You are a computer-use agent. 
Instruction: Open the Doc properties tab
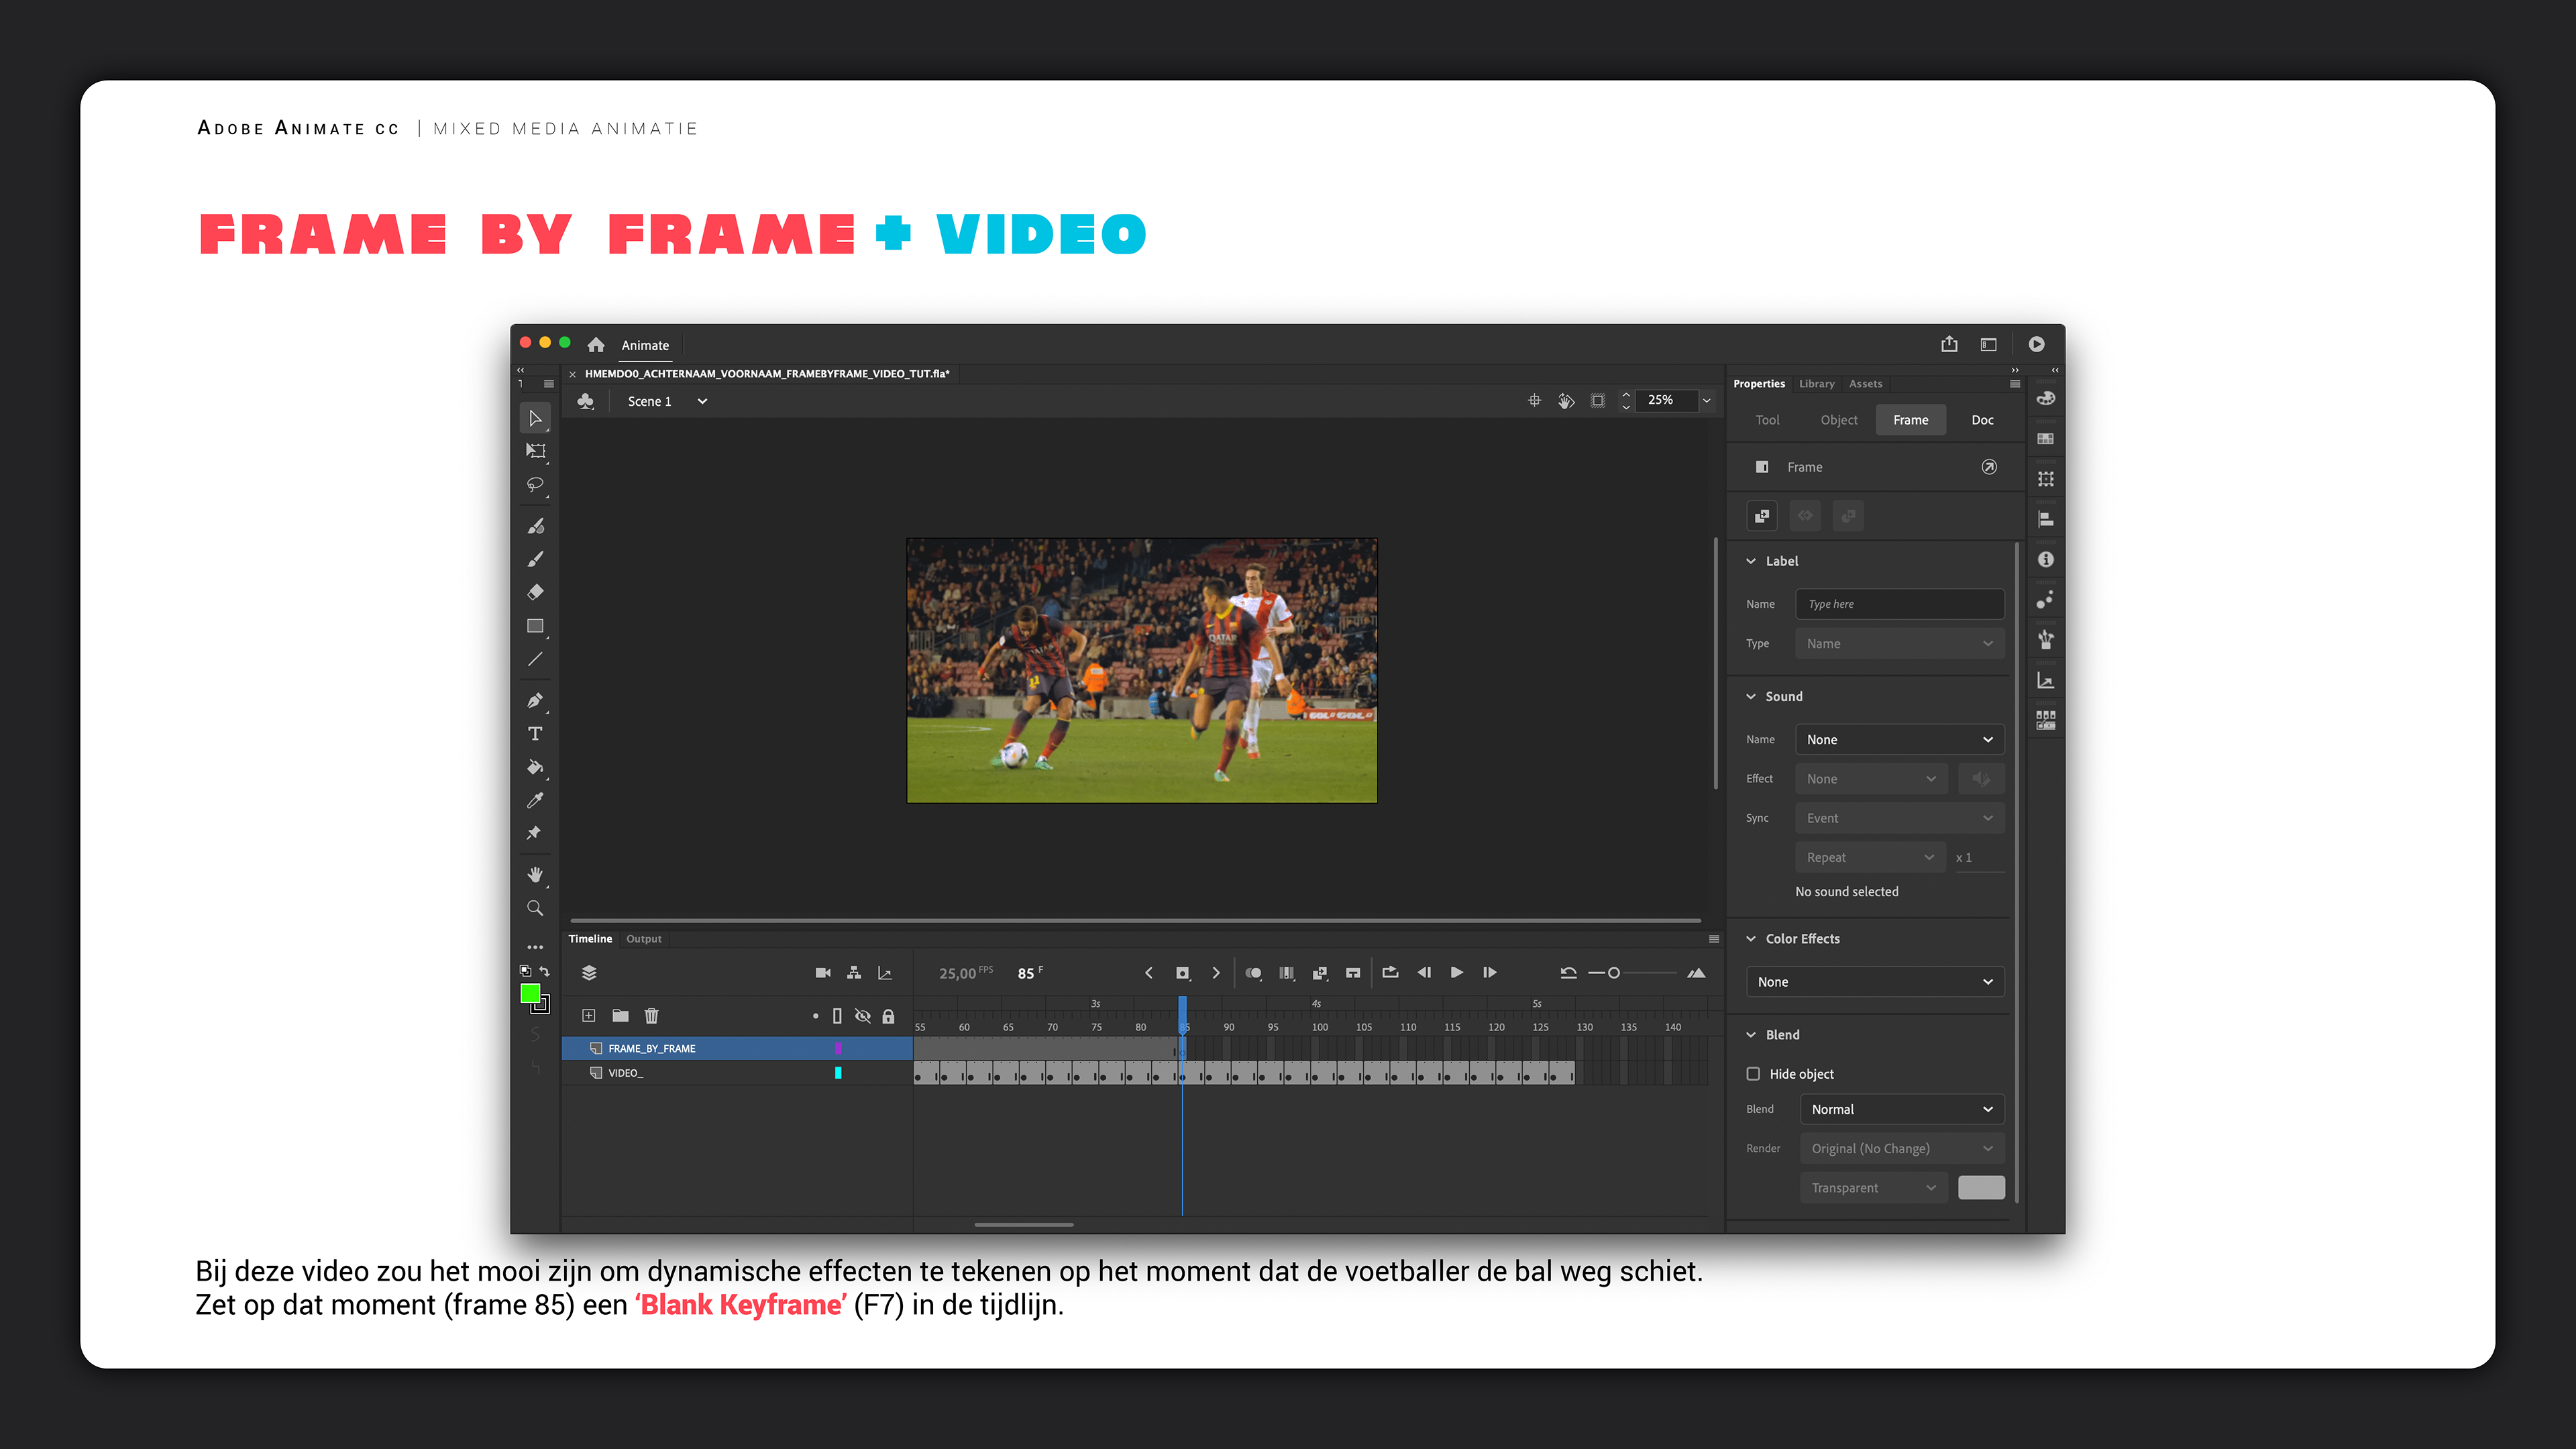pyautogui.click(x=1982, y=420)
